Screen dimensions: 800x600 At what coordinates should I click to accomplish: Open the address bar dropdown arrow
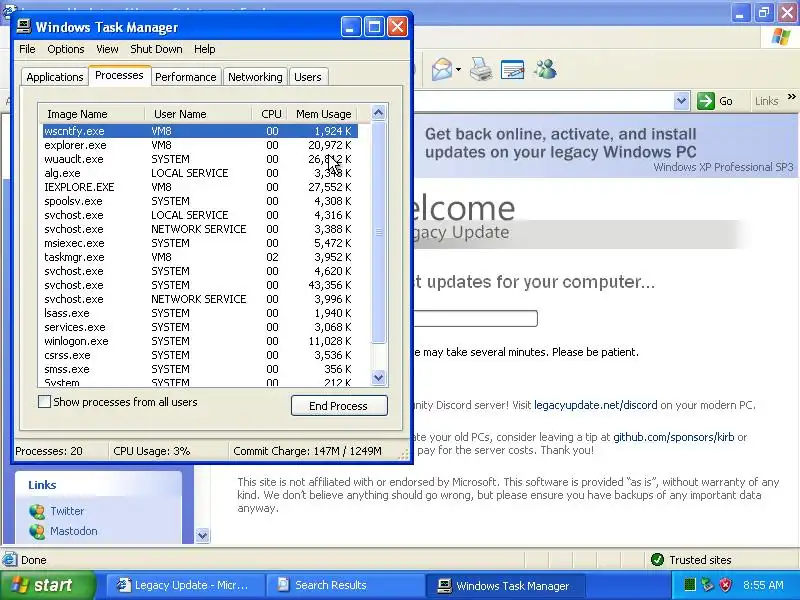tap(681, 101)
